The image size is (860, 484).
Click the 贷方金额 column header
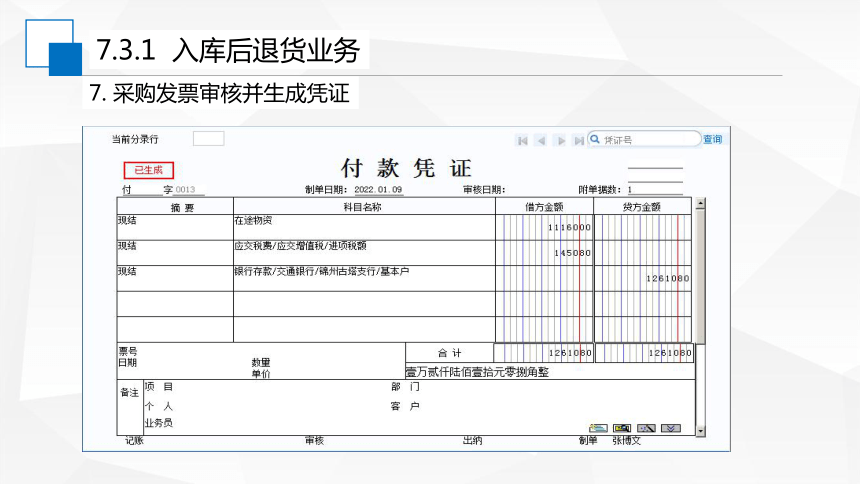point(642,207)
